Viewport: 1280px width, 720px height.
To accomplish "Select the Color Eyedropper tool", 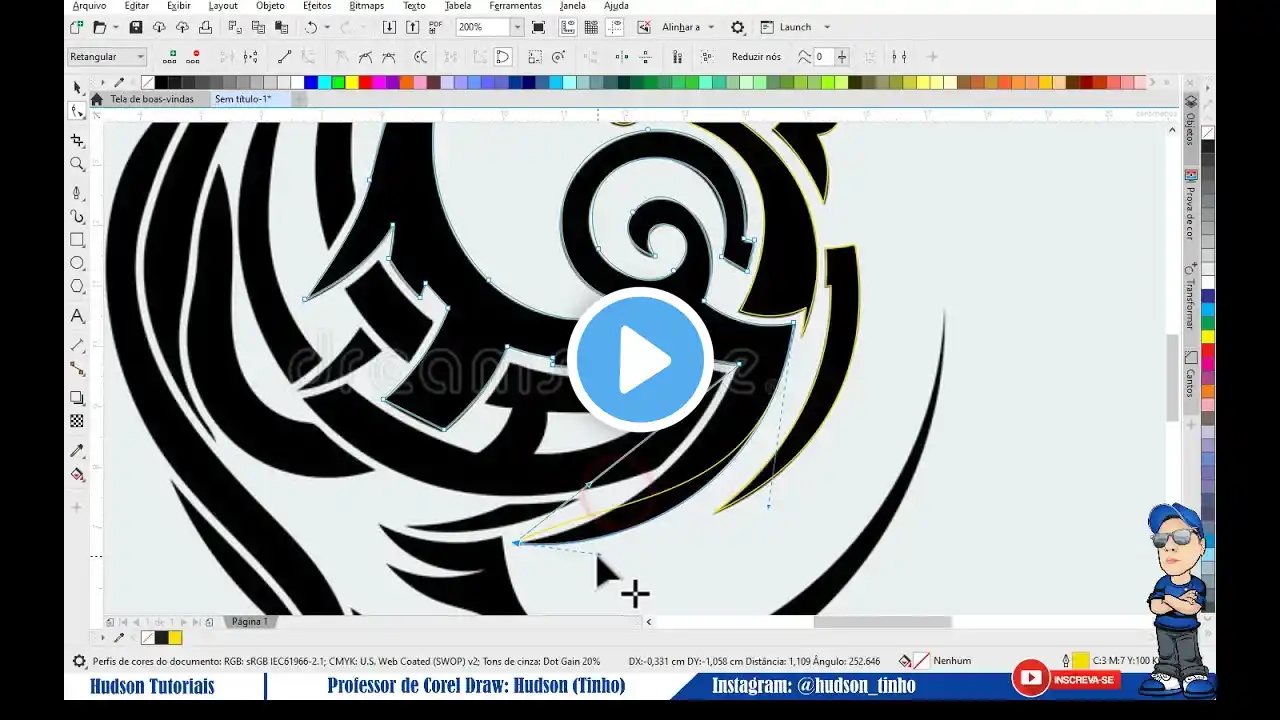I will point(77,451).
